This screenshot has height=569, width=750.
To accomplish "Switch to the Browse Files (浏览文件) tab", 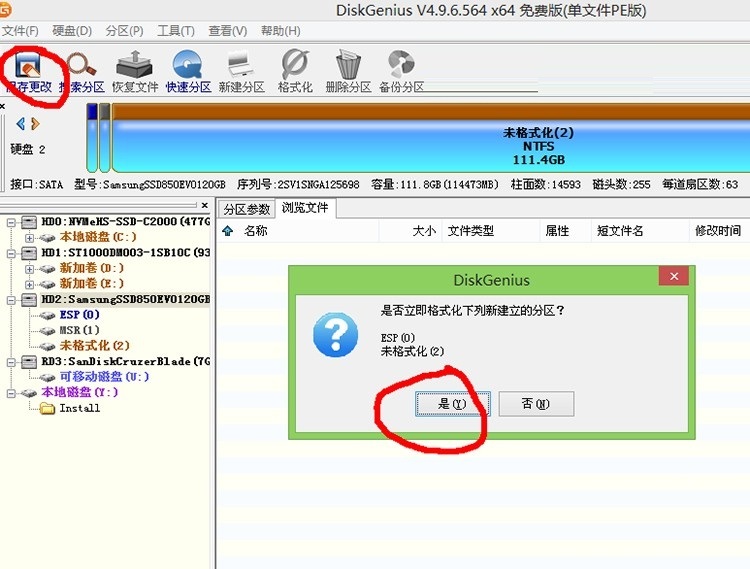I will click(x=305, y=208).
